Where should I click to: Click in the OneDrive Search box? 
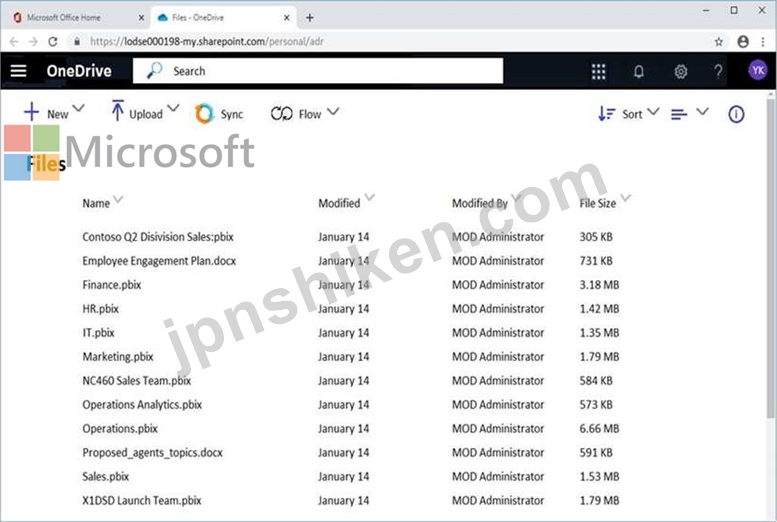click(x=318, y=70)
